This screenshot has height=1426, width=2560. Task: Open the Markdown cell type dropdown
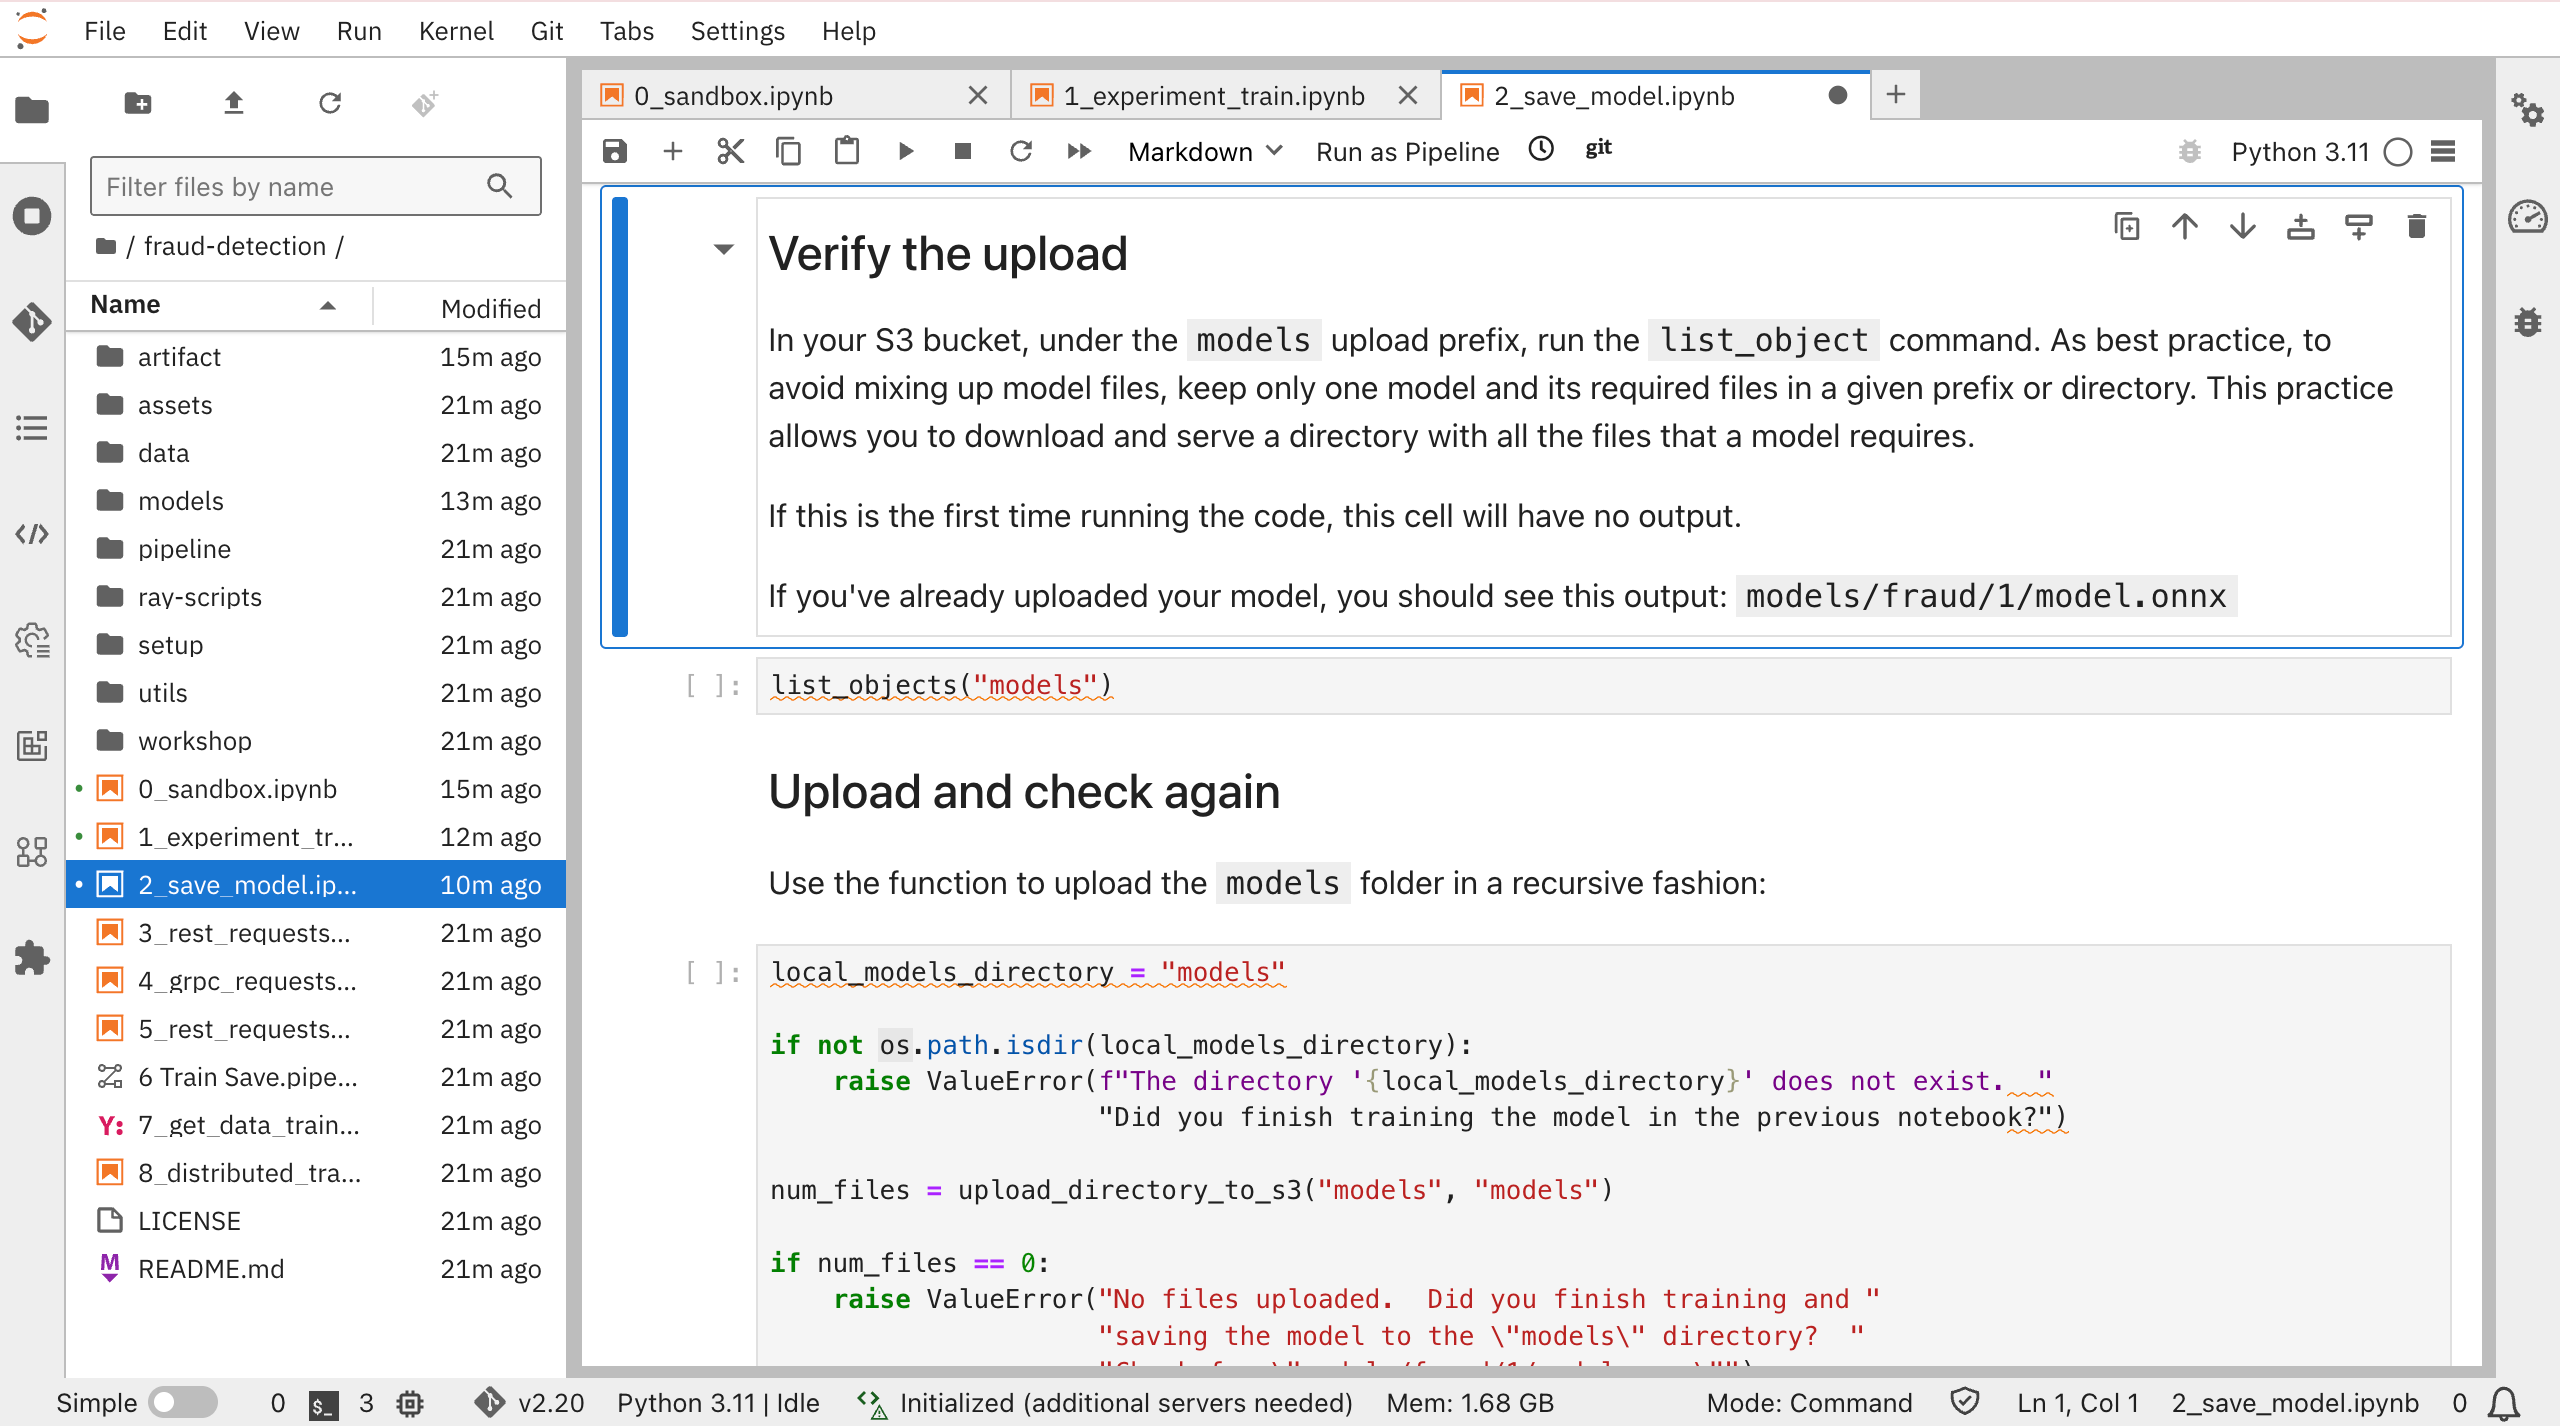1204,152
